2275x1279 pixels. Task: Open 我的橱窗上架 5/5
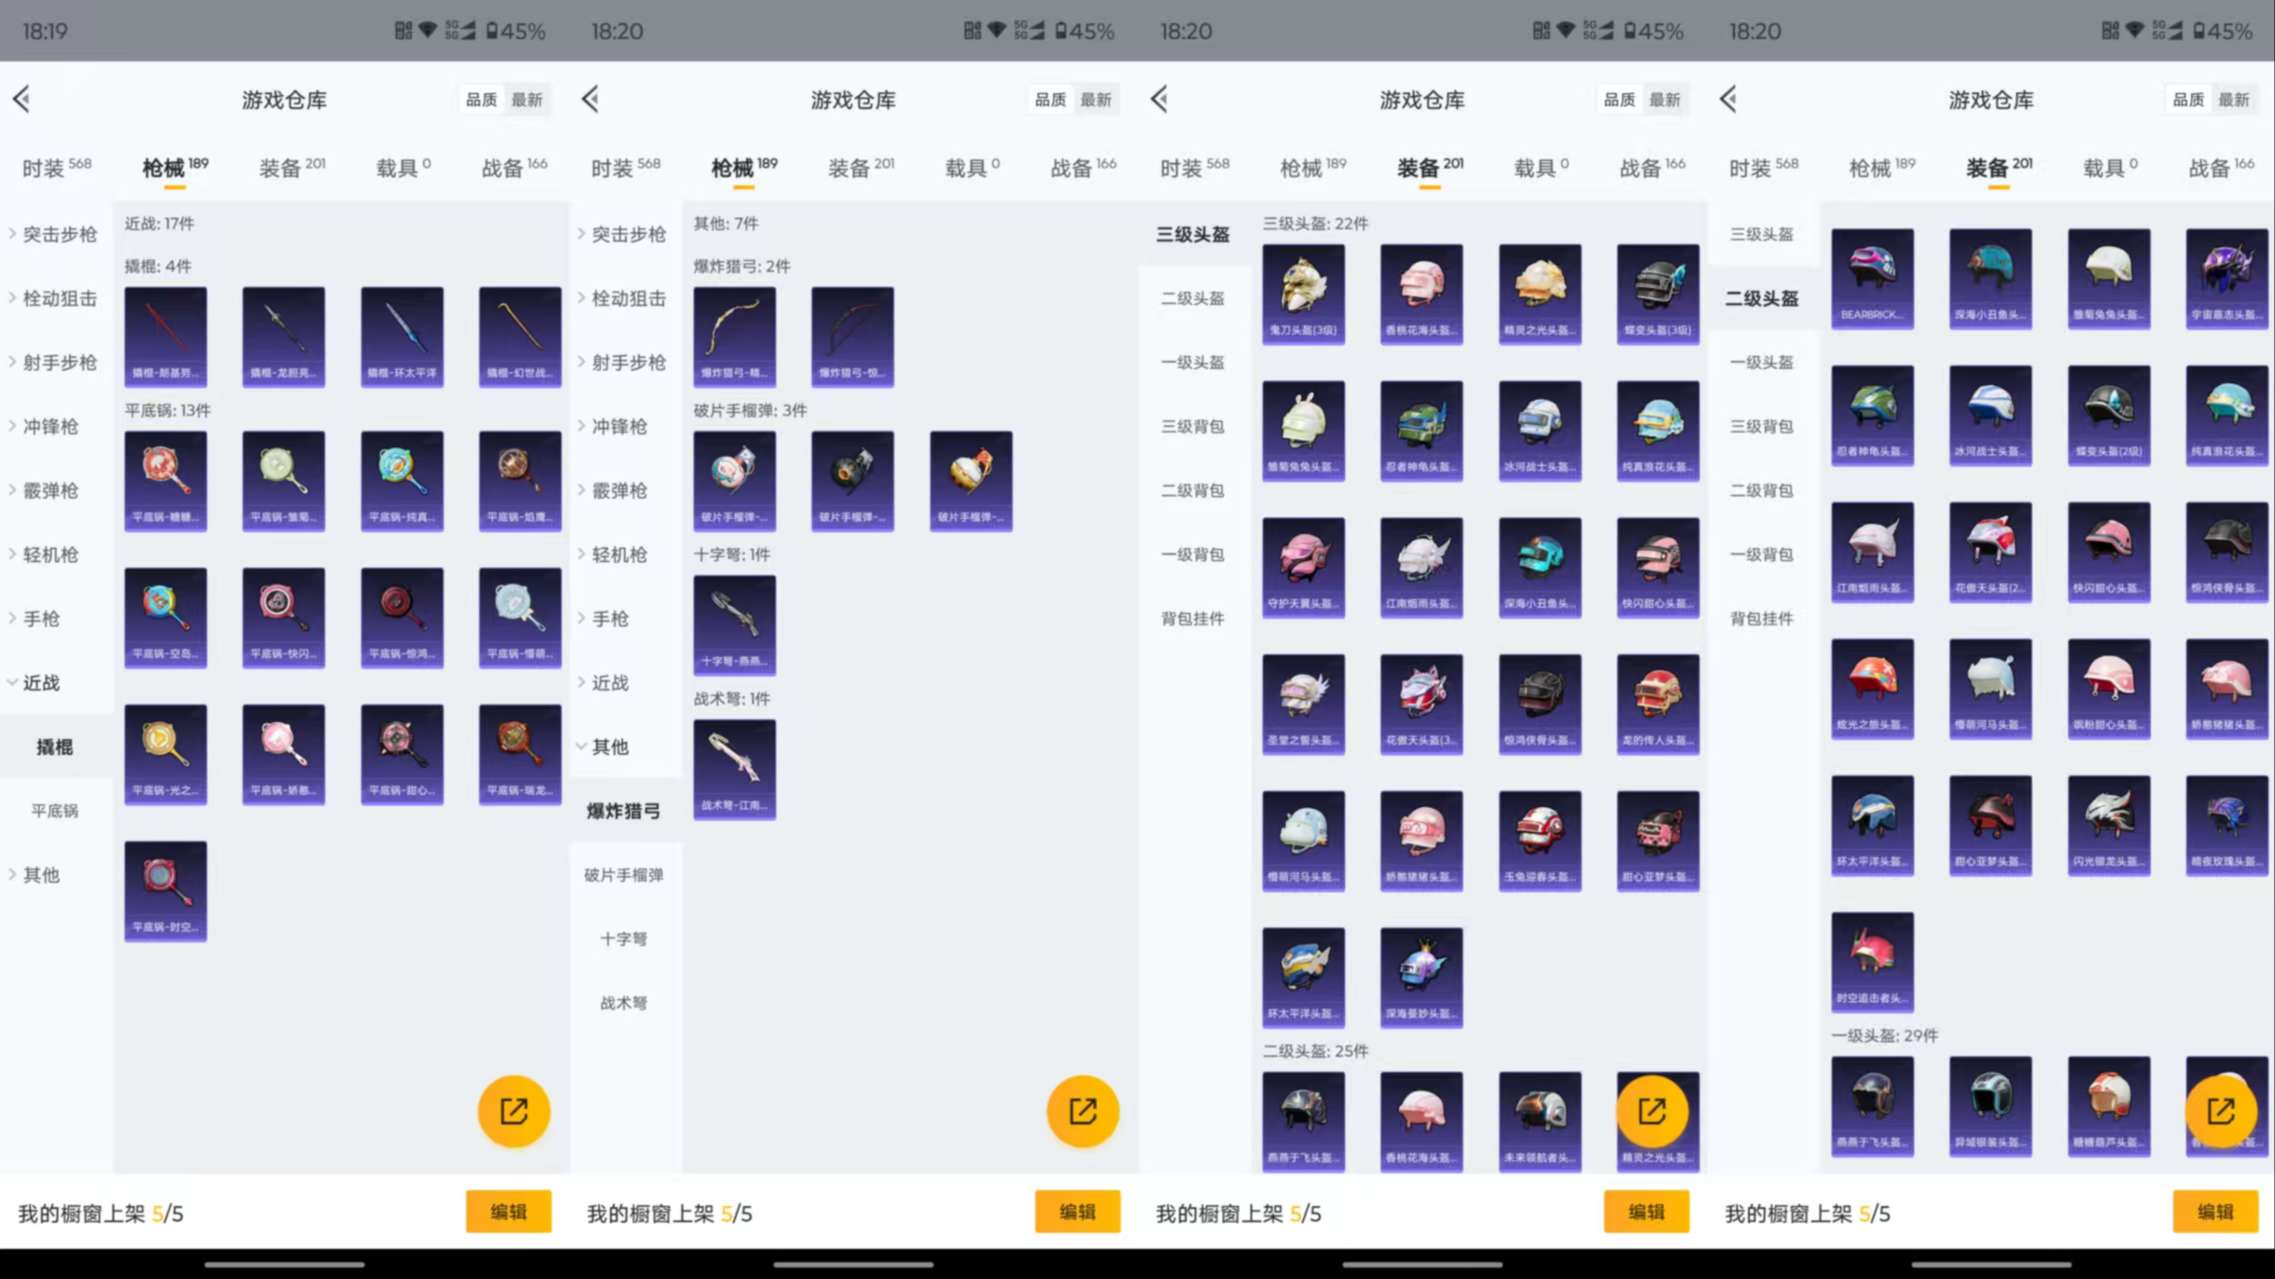coord(100,1213)
